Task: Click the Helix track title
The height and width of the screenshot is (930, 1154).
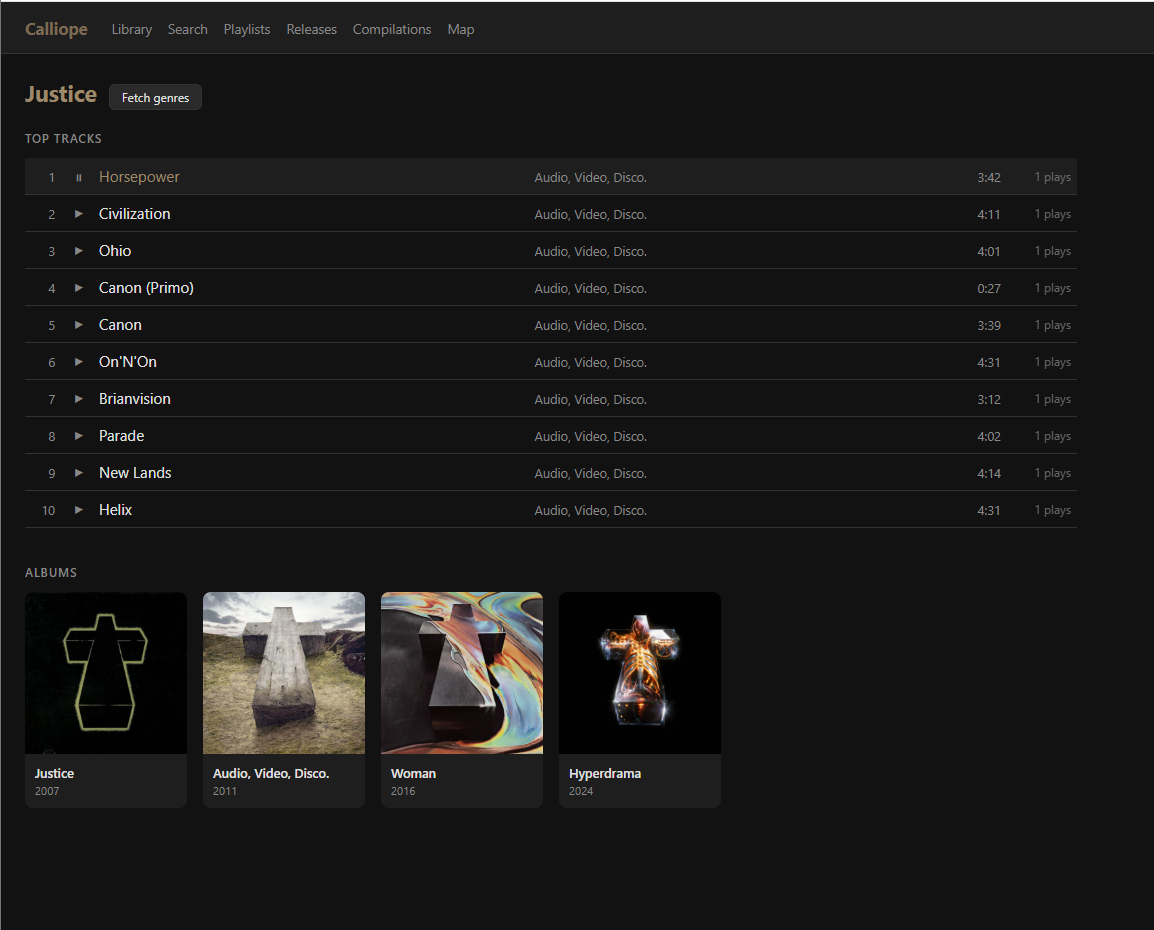Action: point(116,510)
